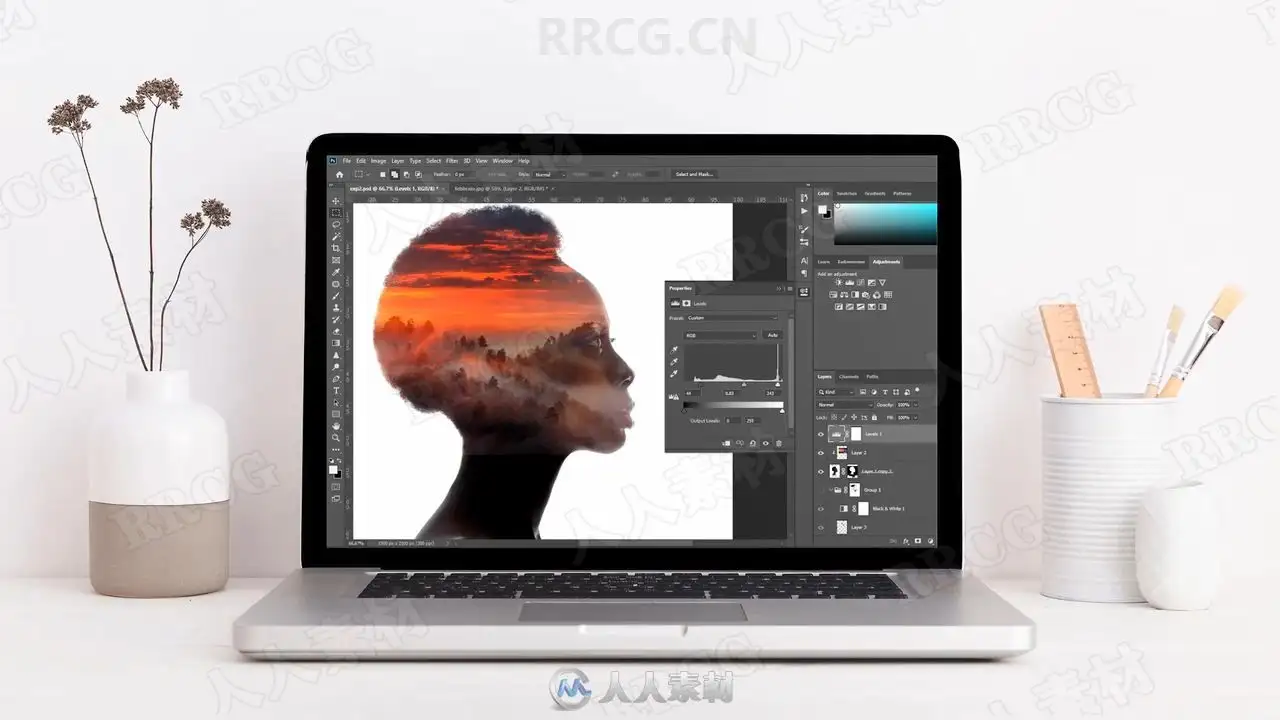
Task: Select the Frame tool
Action: (x=336, y=260)
